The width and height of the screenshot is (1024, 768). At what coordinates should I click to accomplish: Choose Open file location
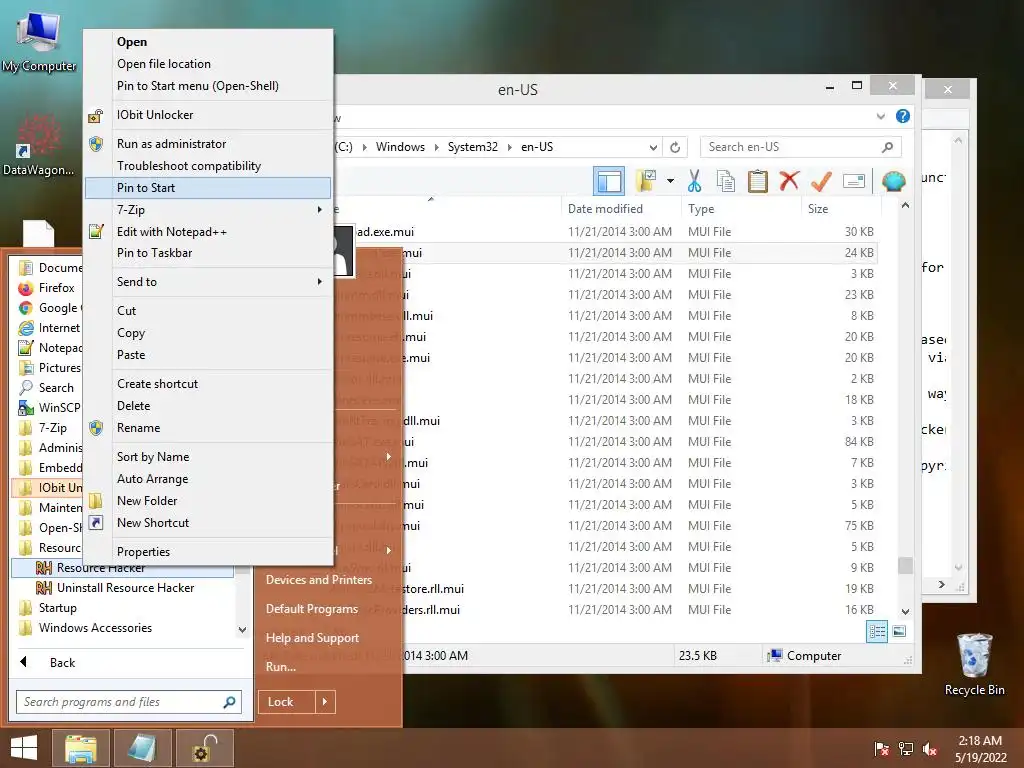tap(208, 64)
